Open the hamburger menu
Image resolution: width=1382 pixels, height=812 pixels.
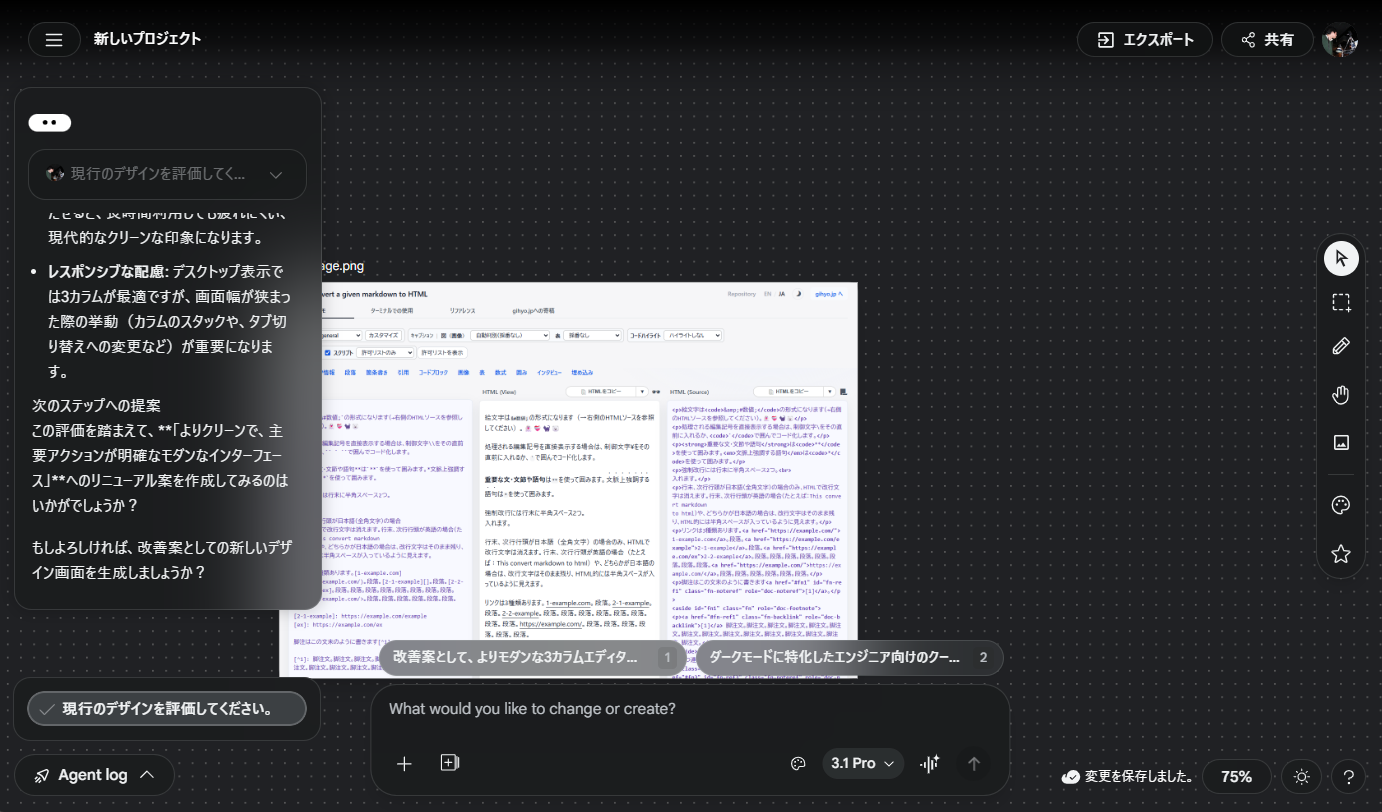point(54,40)
